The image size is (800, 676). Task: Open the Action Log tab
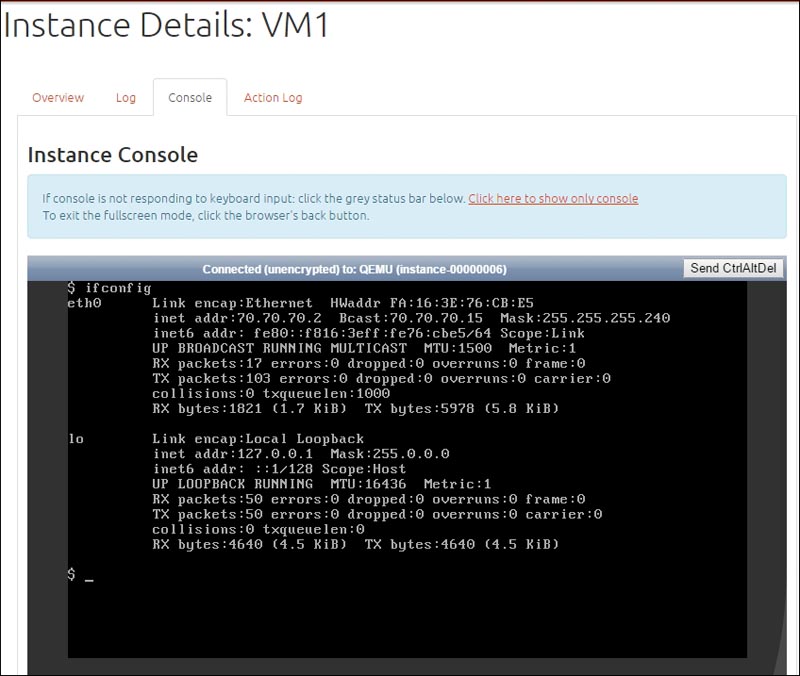point(273,97)
